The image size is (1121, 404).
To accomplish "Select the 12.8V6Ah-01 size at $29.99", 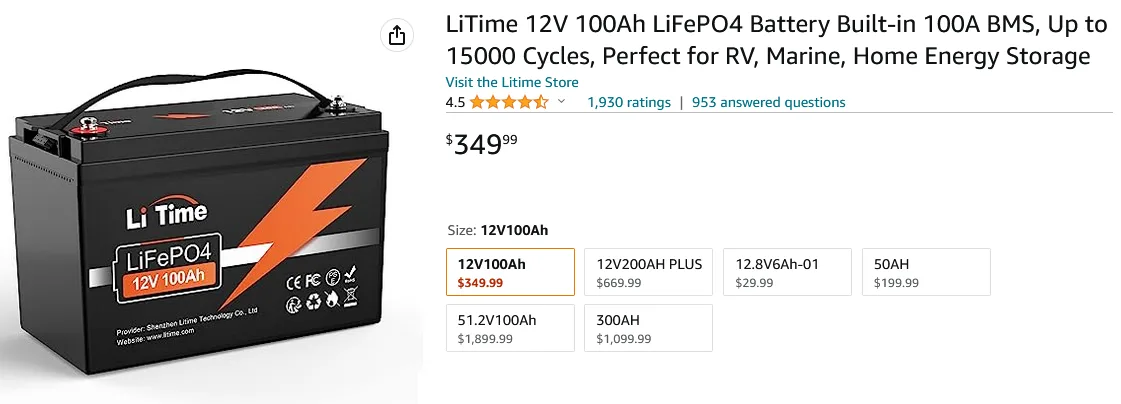I will [787, 272].
